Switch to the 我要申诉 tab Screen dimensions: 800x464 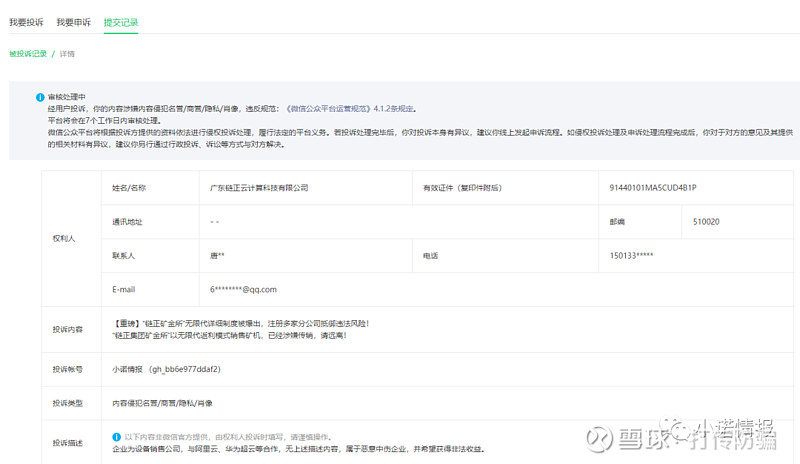73,22
